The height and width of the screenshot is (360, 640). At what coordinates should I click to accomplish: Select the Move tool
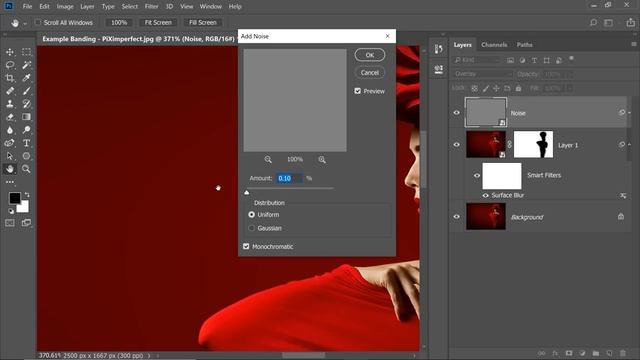pyautogui.click(x=10, y=52)
